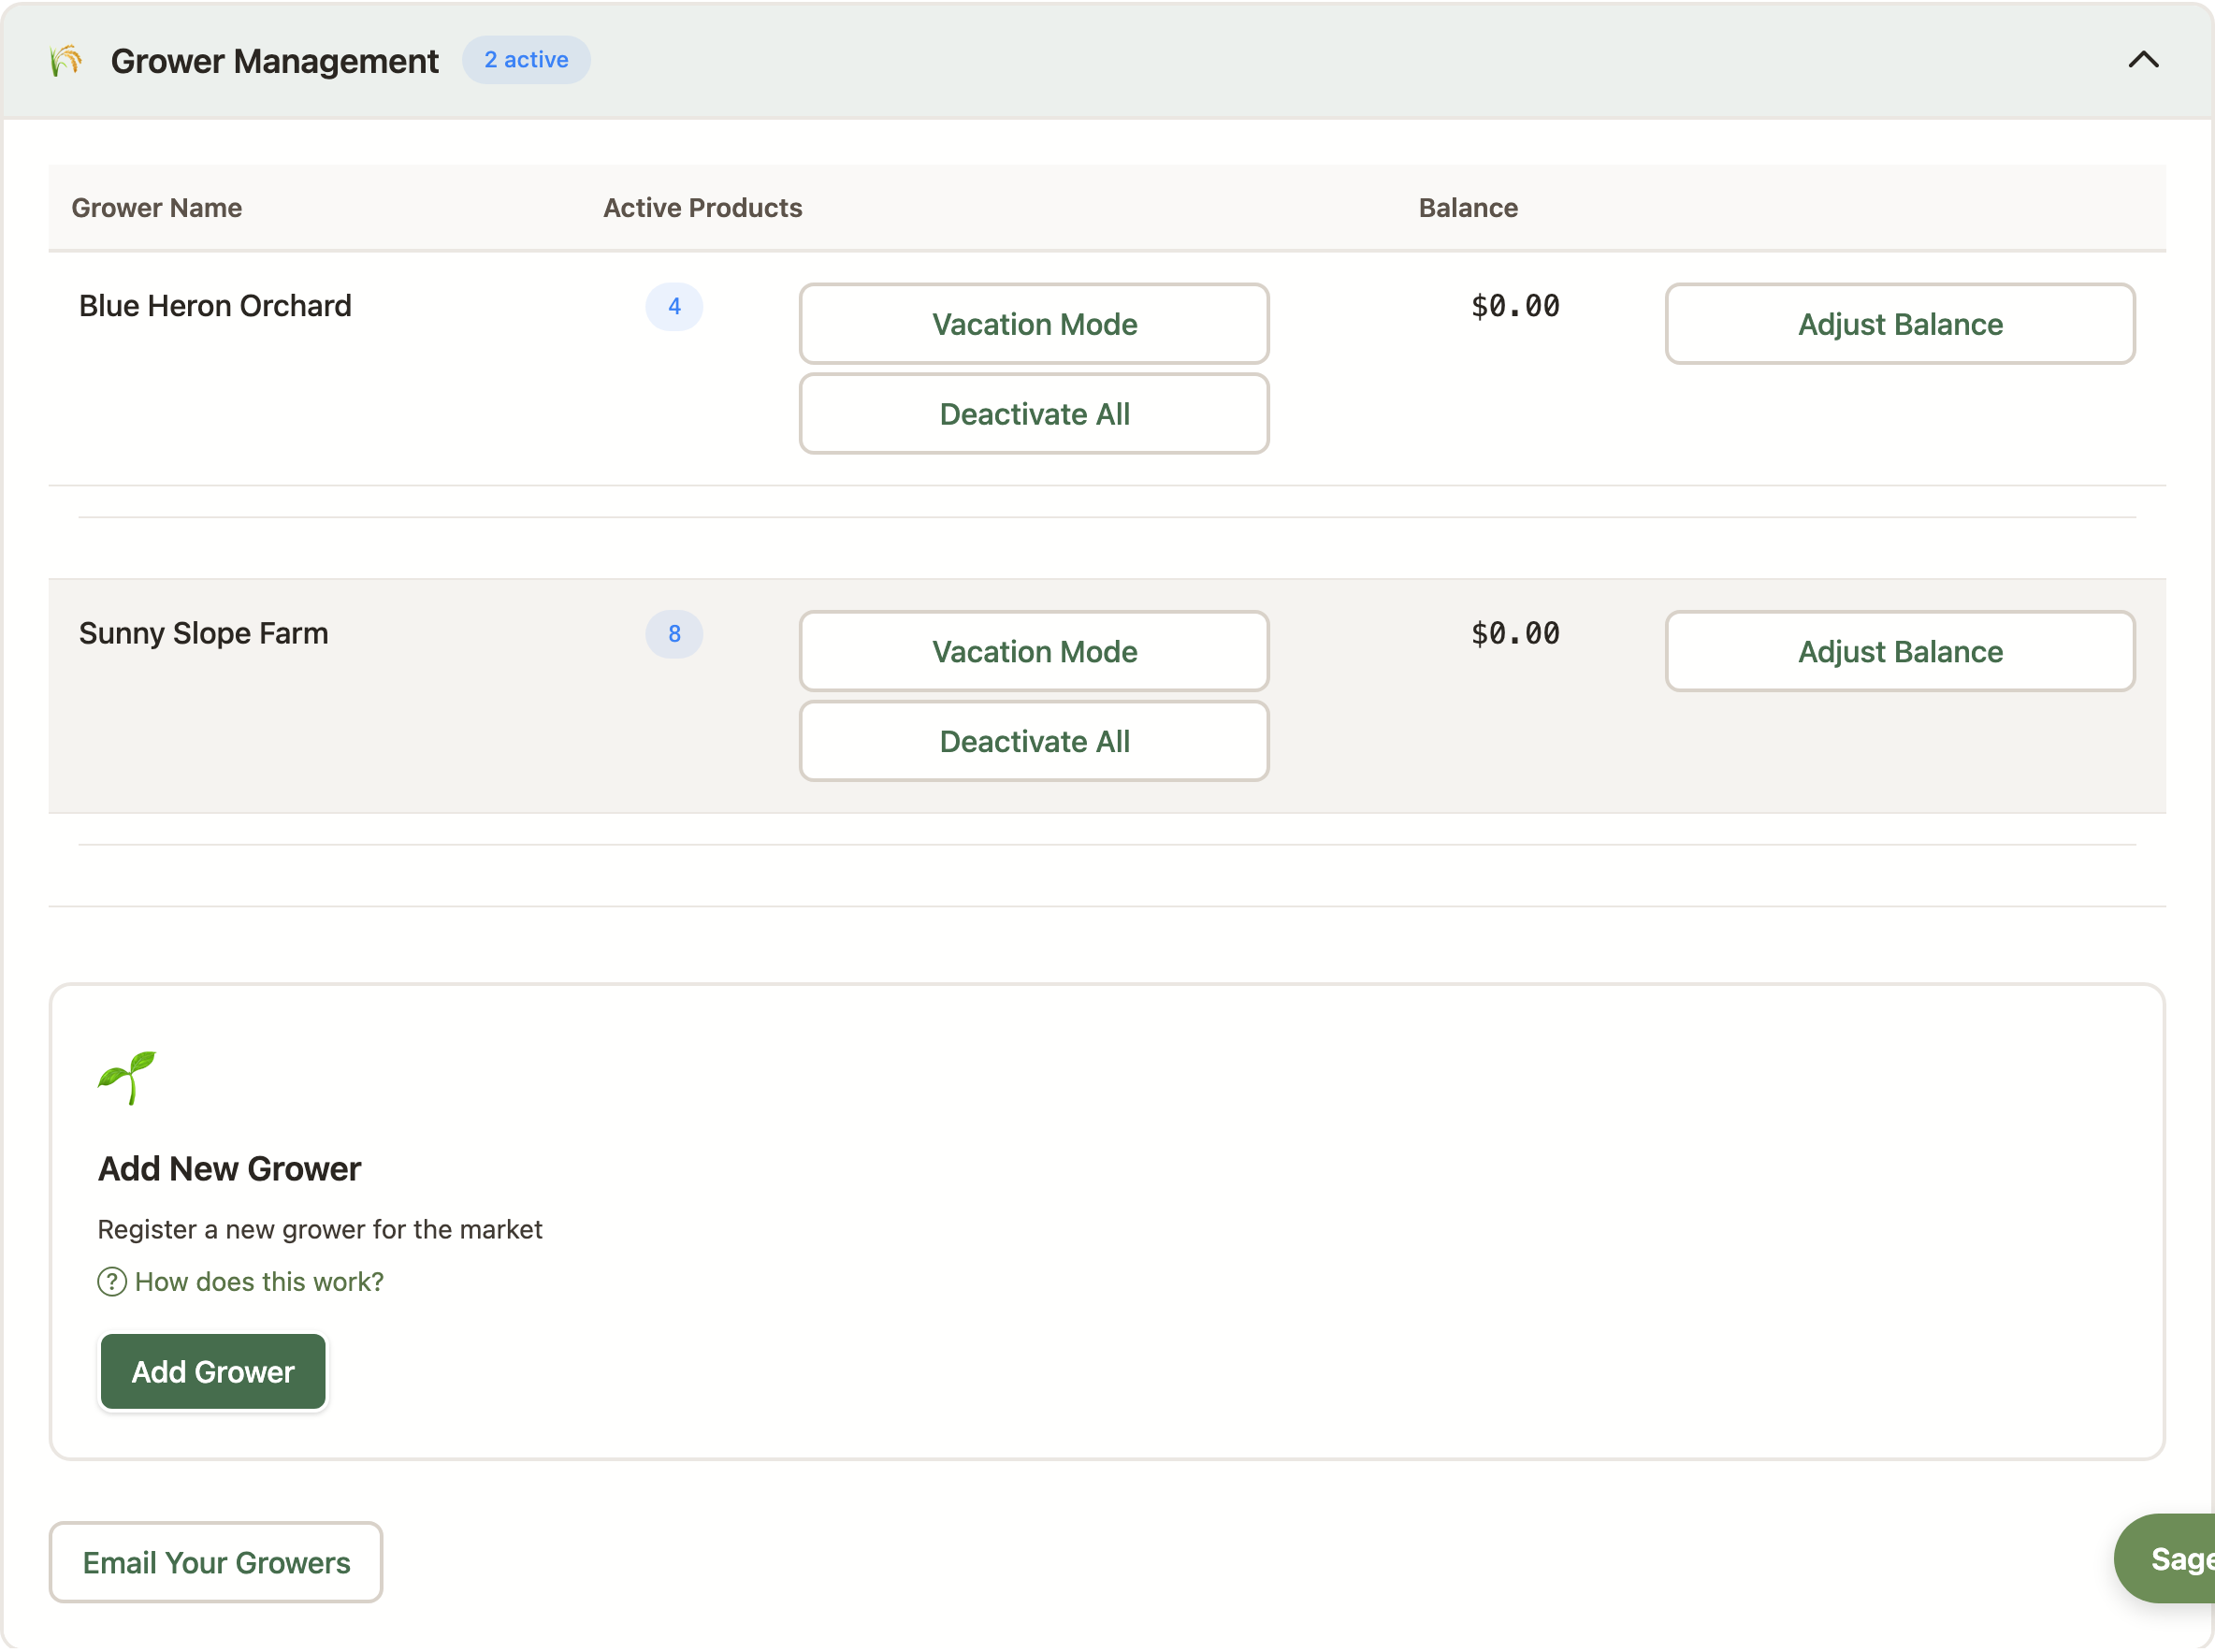Open the Sage assistant button

pos(2164,1558)
